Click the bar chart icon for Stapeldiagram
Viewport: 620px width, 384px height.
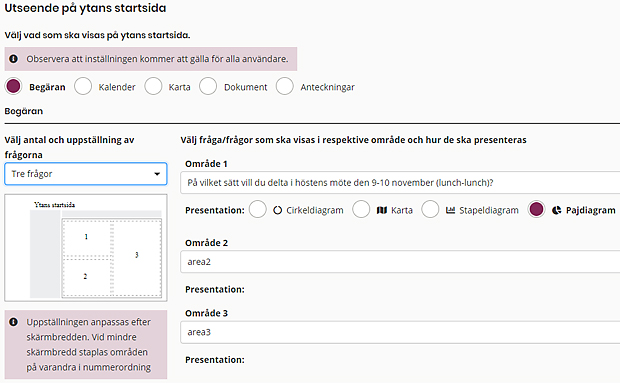pyautogui.click(x=450, y=210)
